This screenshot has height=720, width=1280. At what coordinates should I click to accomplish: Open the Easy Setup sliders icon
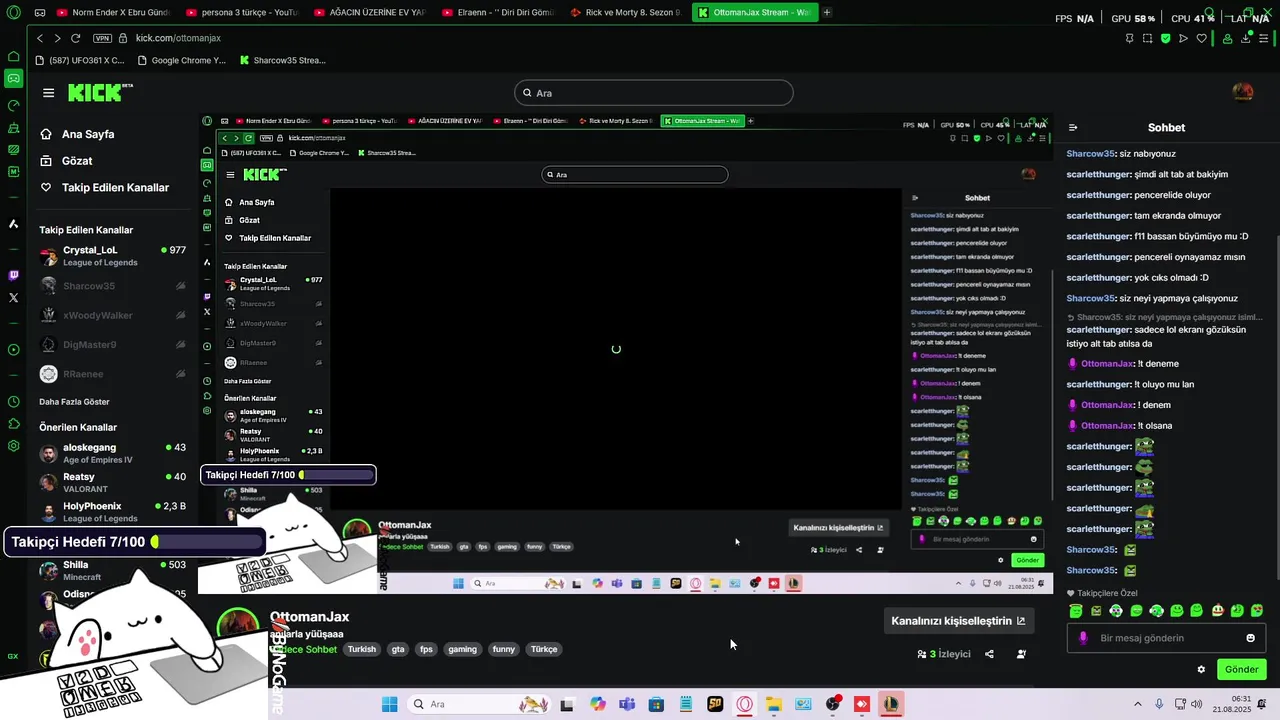tap(1264, 38)
